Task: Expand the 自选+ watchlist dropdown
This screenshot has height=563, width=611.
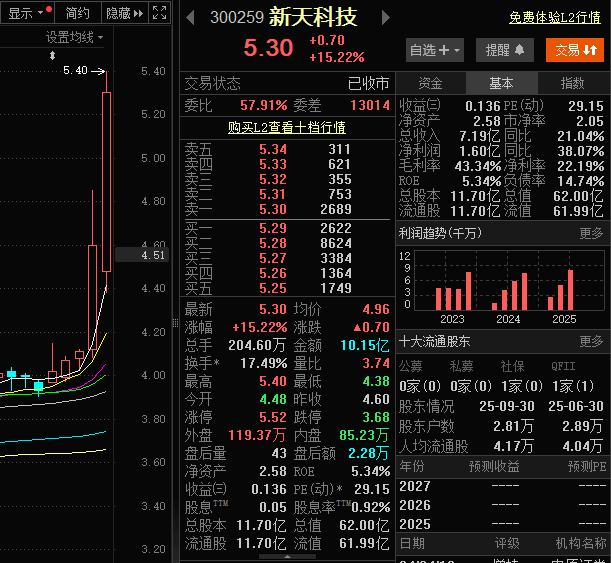Action: tap(435, 49)
